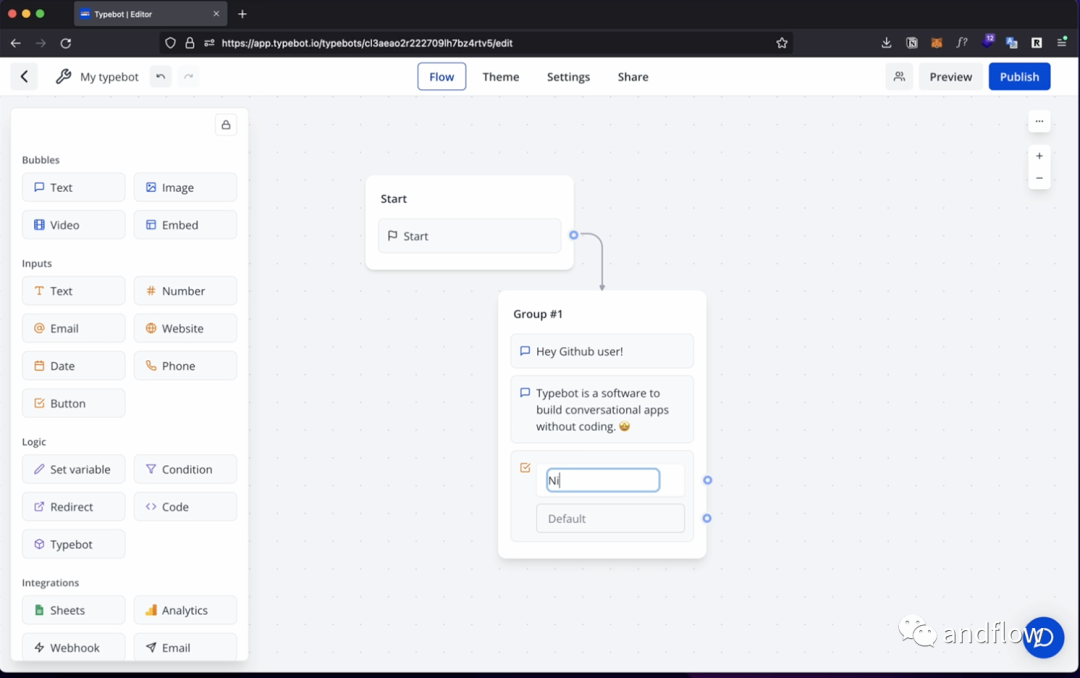Pick the Date input block
This screenshot has width=1080, height=678.
(x=74, y=366)
